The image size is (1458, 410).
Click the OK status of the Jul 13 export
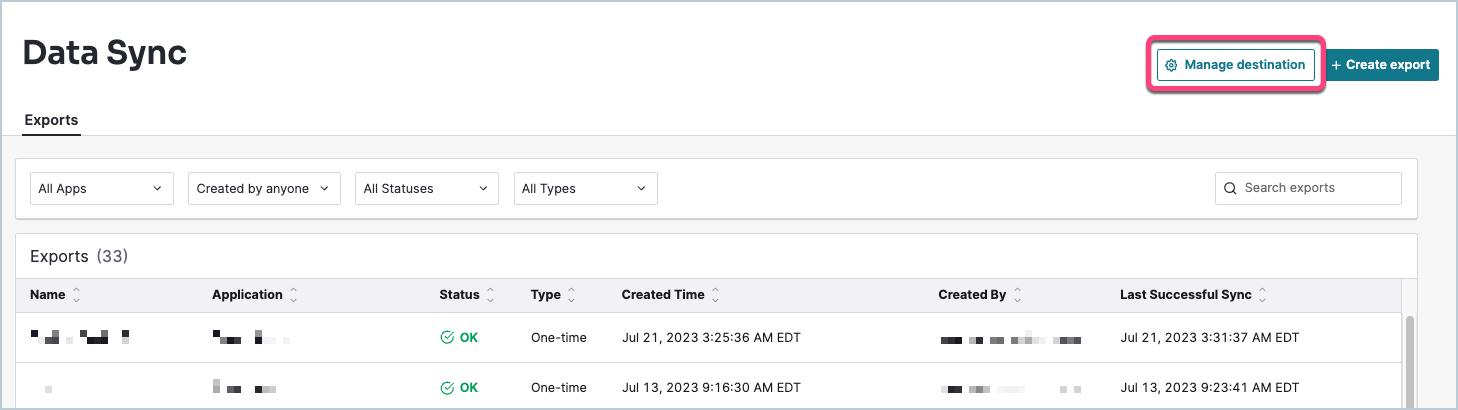pos(459,387)
